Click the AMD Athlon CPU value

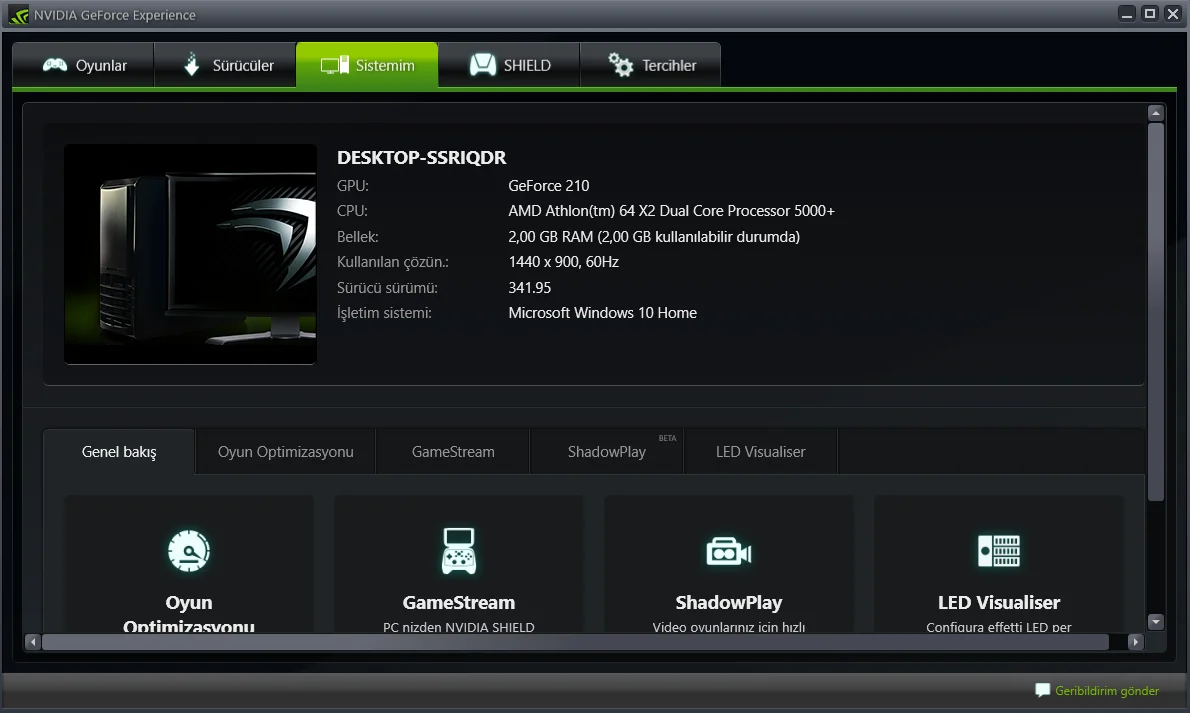[x=672, y=211]
